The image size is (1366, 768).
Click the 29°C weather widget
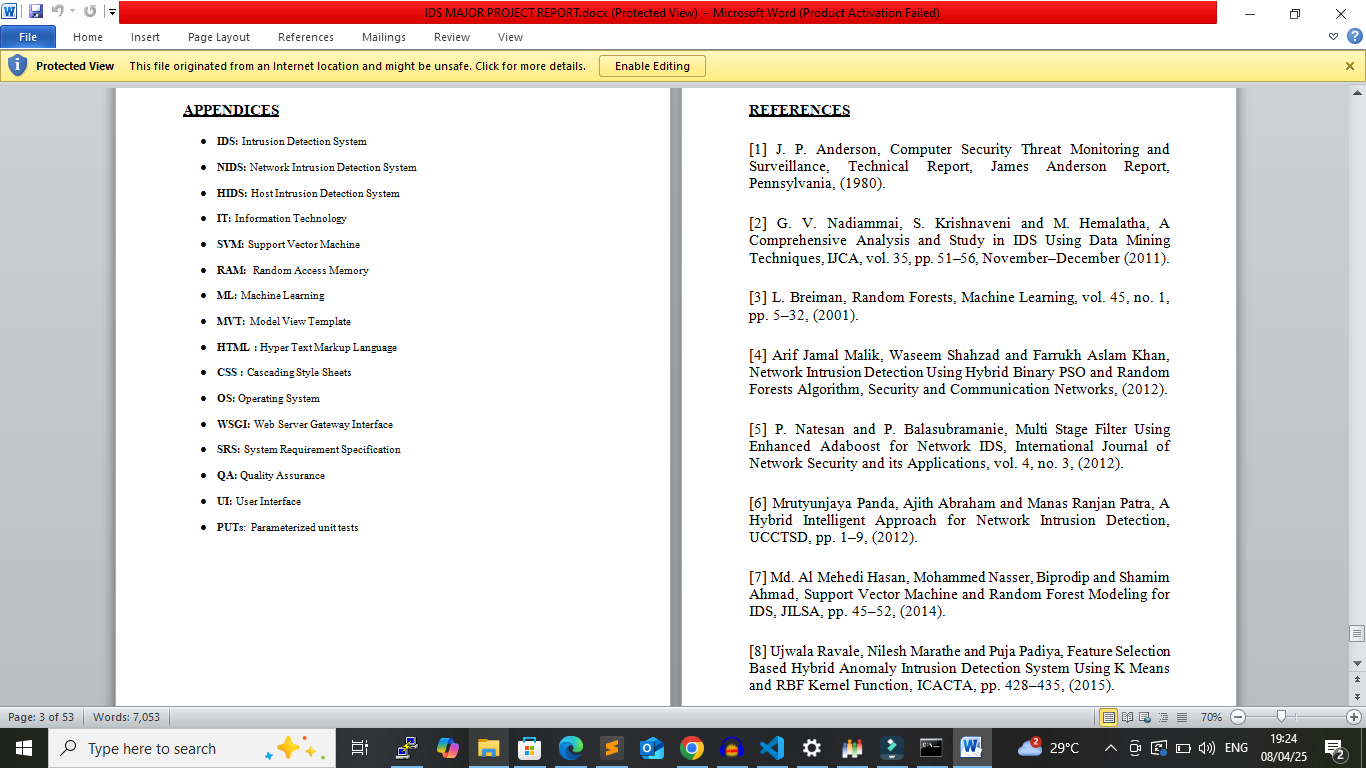point(1049,748)
